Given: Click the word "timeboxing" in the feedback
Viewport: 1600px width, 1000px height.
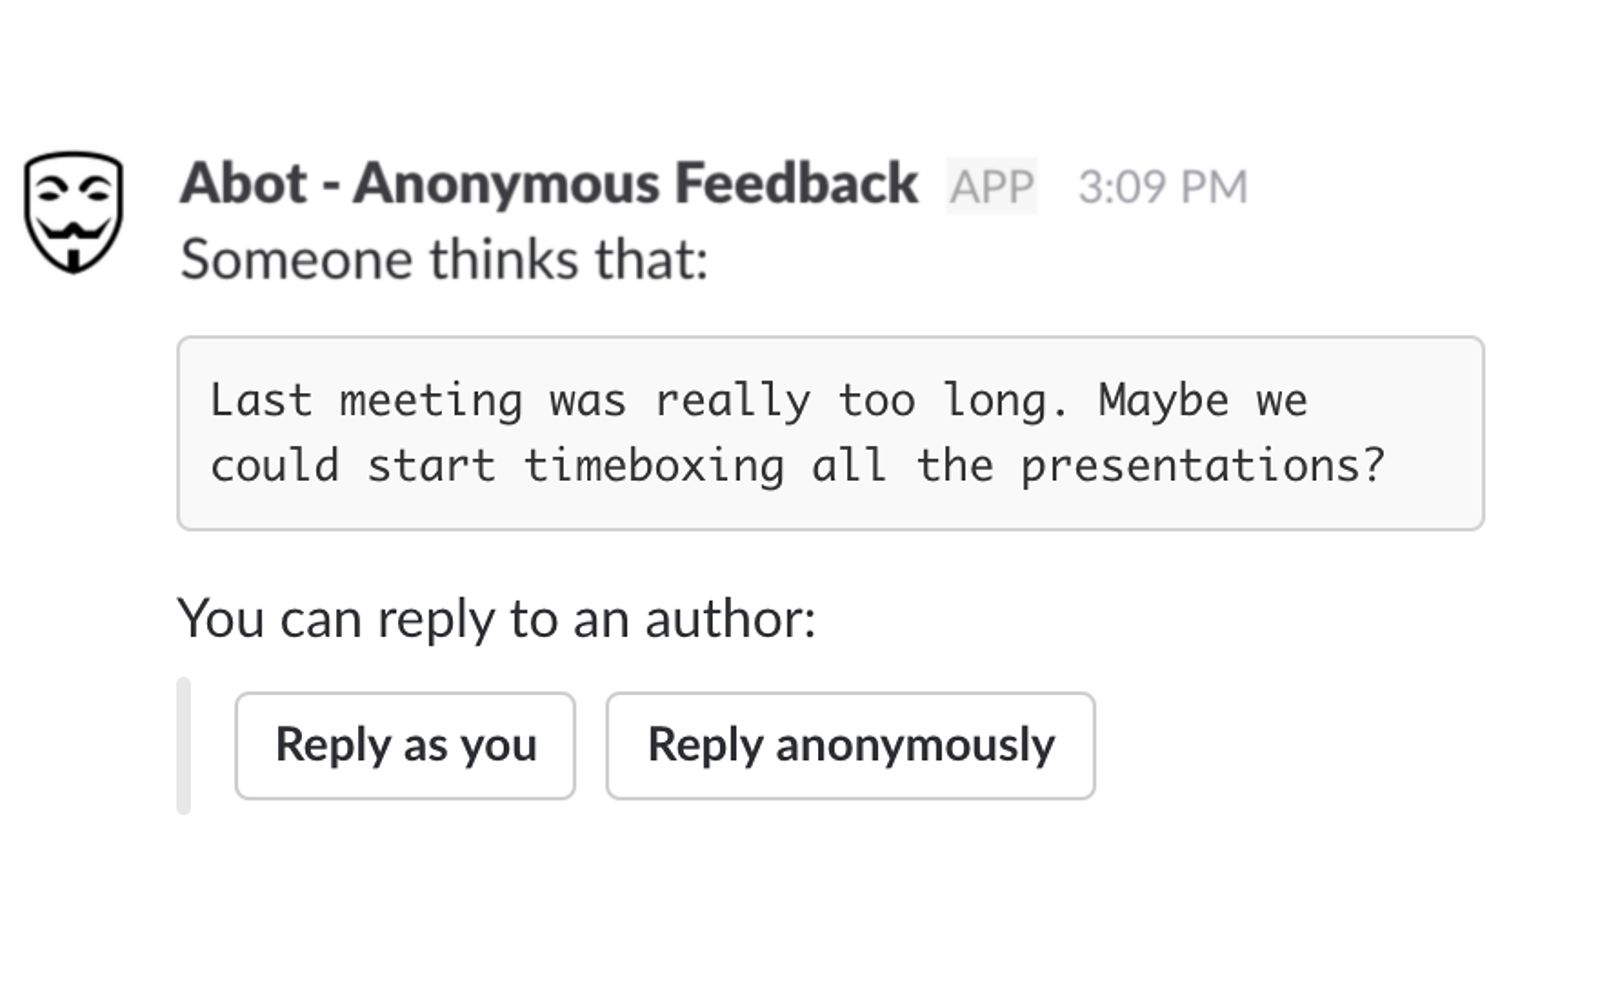Looking at the screenshot, I should (654, 466).
